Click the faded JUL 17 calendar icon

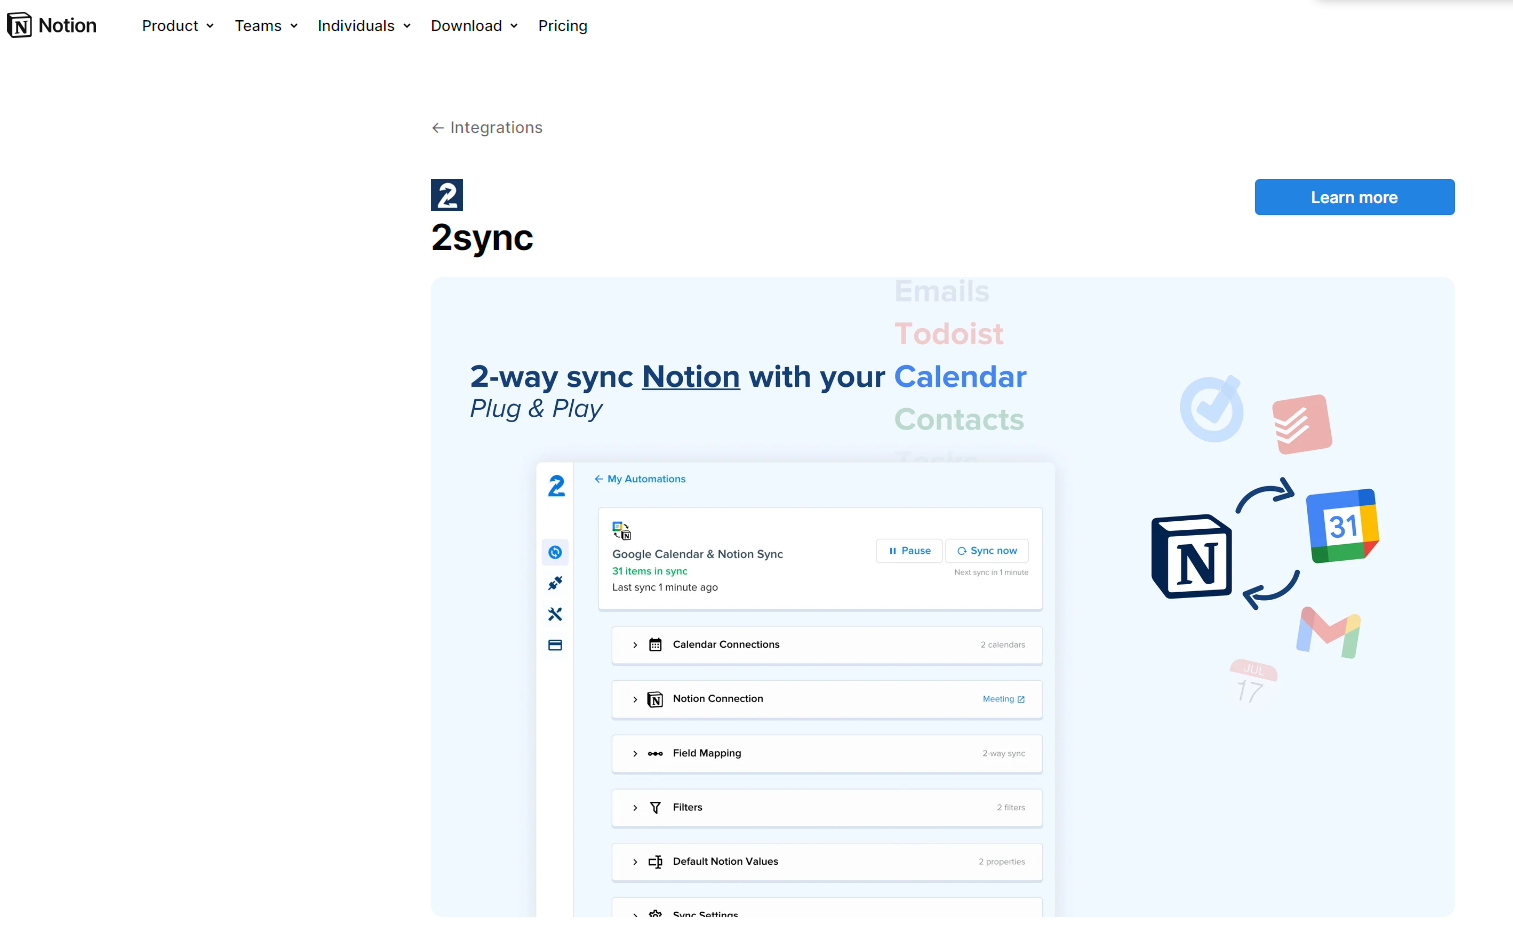click(1252, 681)
